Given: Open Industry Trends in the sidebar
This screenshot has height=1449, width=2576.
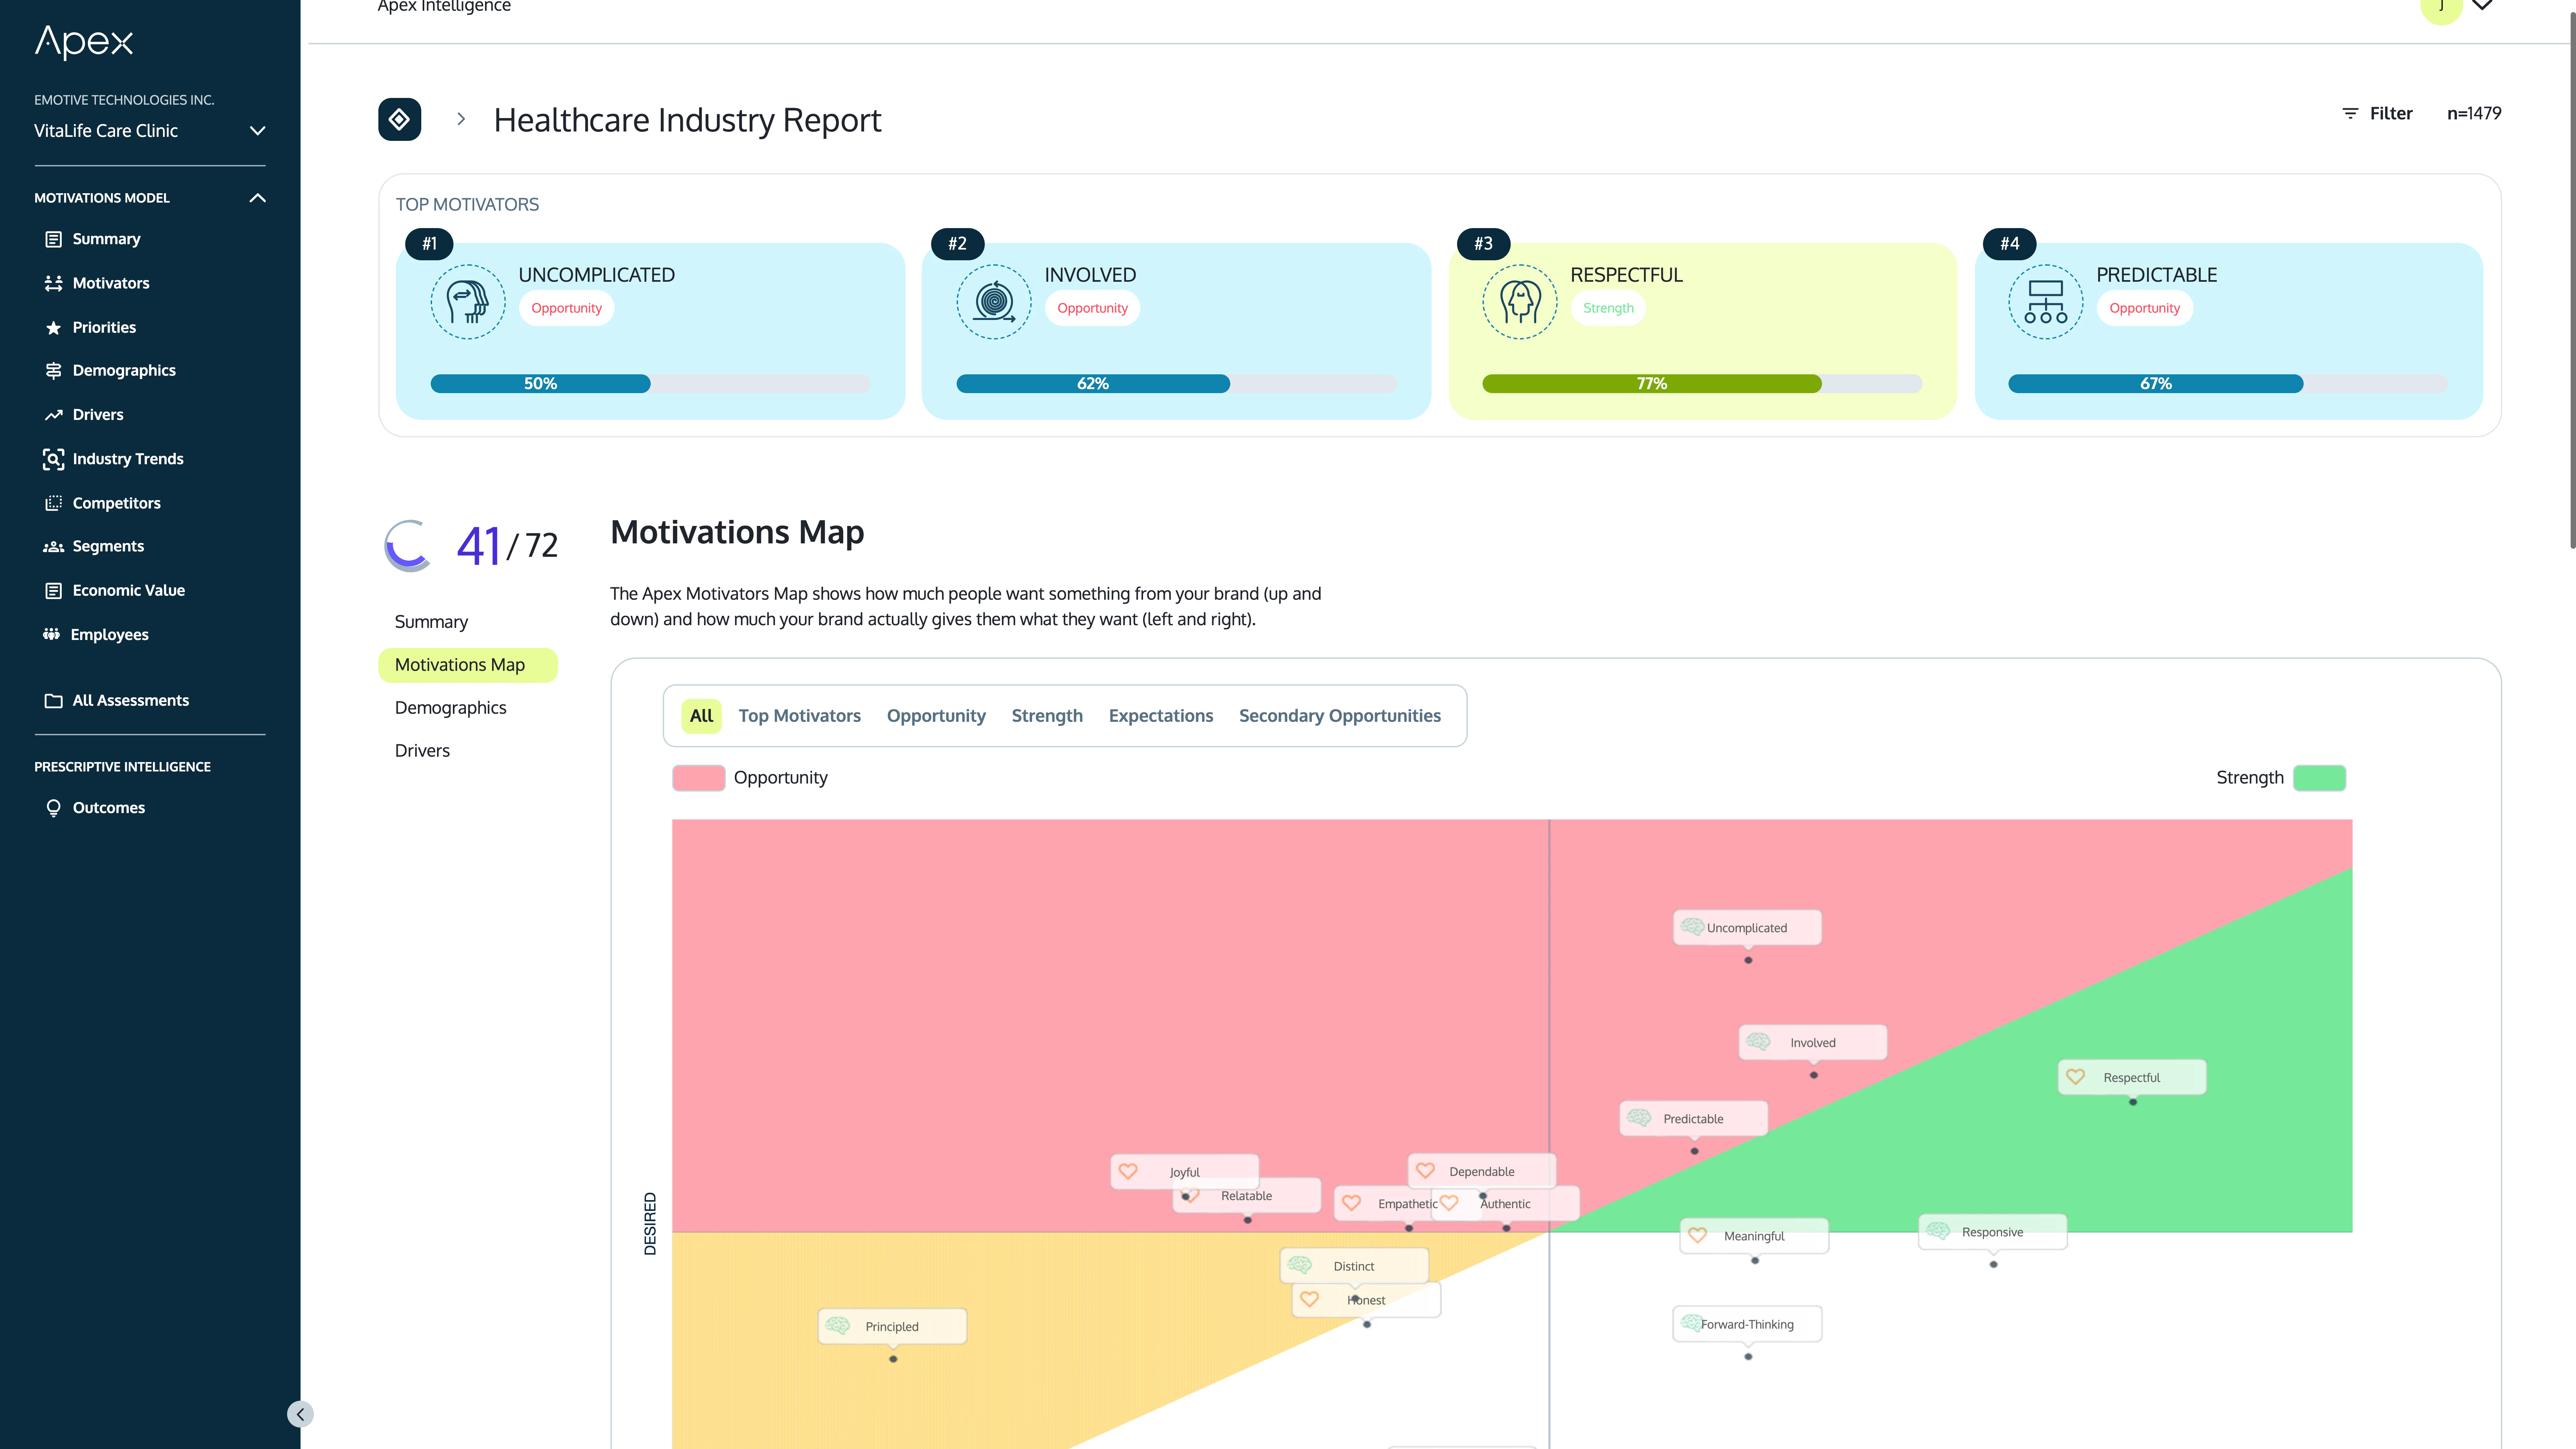Looking at the screenshot, I should [128, 459].
